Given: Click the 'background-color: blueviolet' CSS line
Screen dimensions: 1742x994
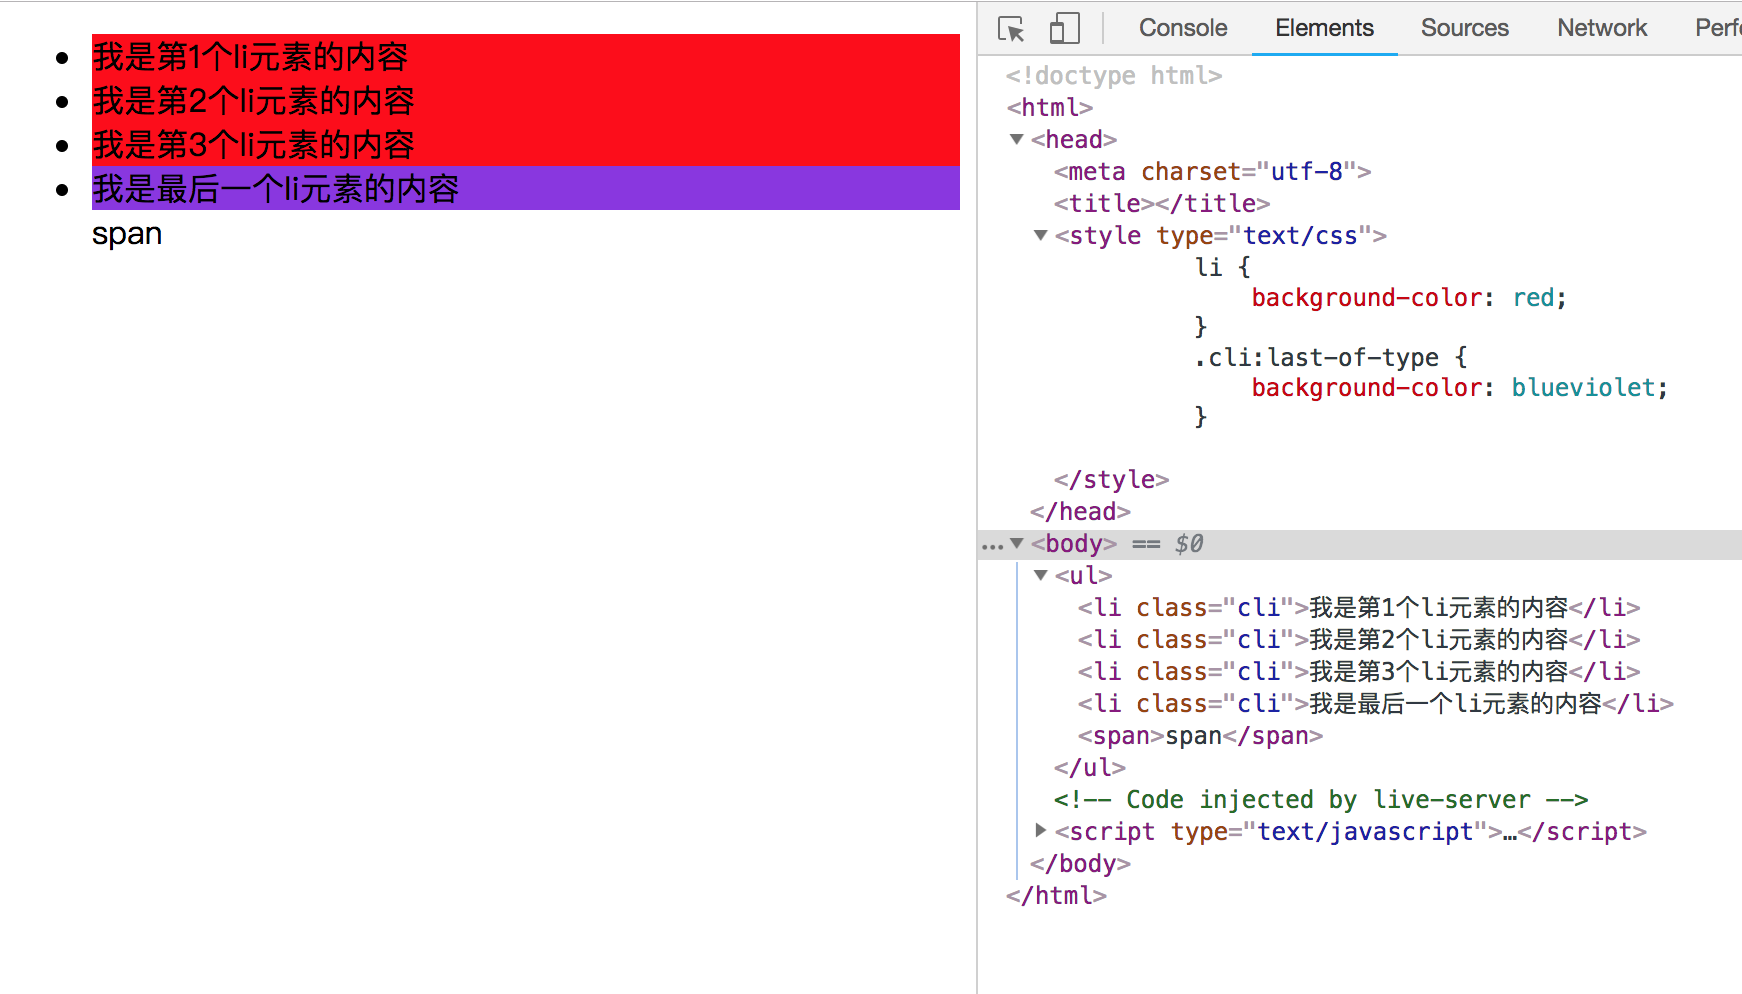Looking at the screenshot, I should click(x=1460, y=388).
